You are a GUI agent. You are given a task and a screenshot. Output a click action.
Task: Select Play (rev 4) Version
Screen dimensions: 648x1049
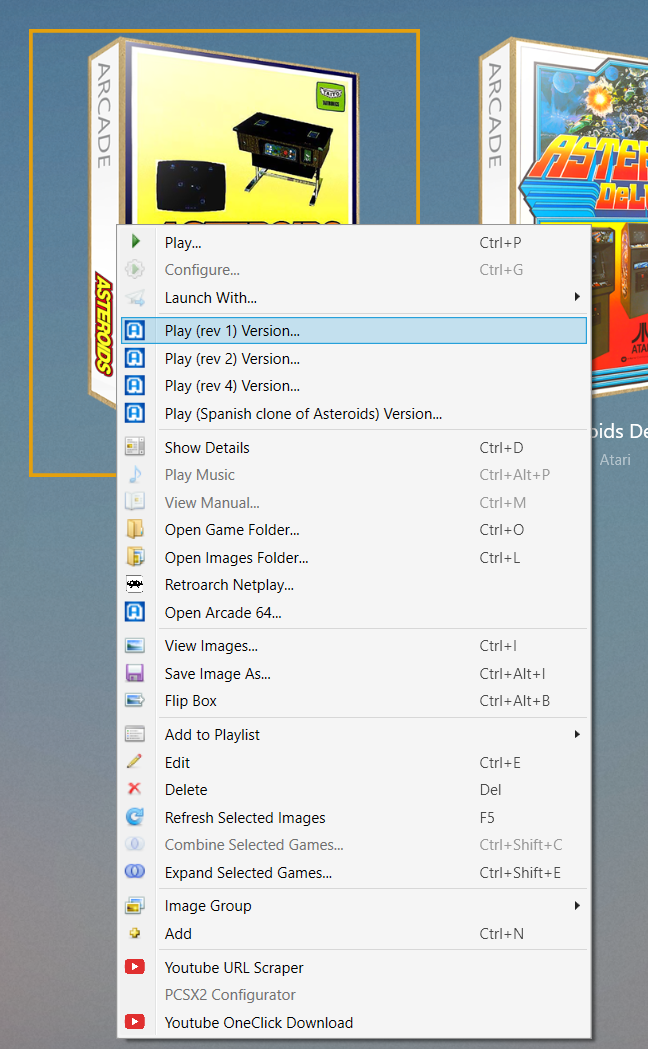tap(354, 386)
